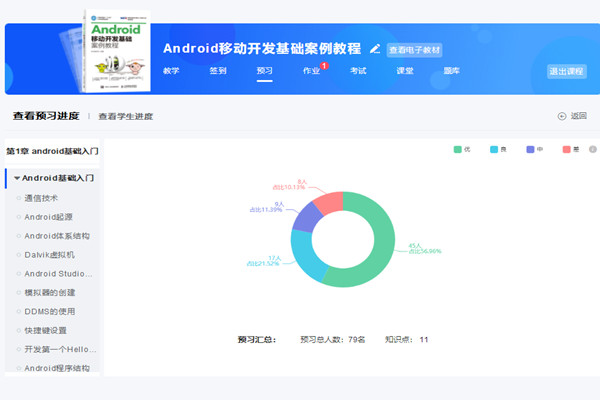Click the pencil edit icon beside course title

pos(375,48)
